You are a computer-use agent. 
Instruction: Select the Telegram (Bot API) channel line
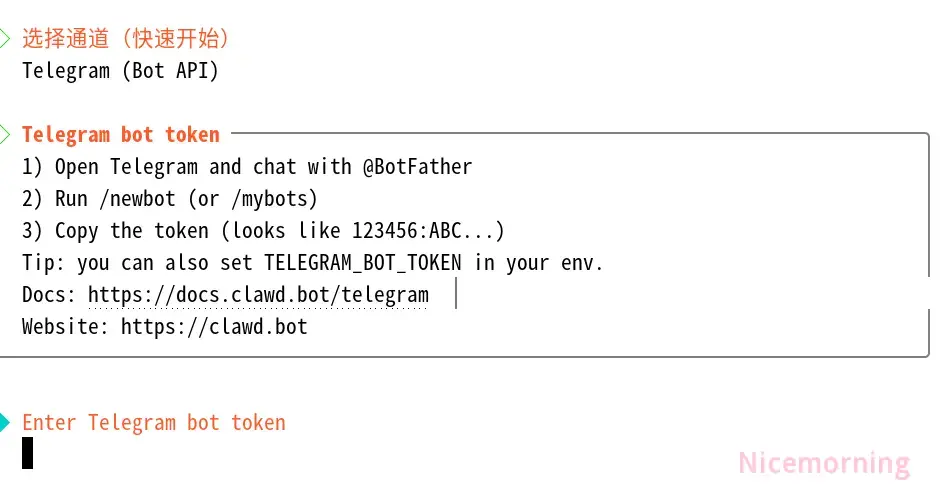120,71
